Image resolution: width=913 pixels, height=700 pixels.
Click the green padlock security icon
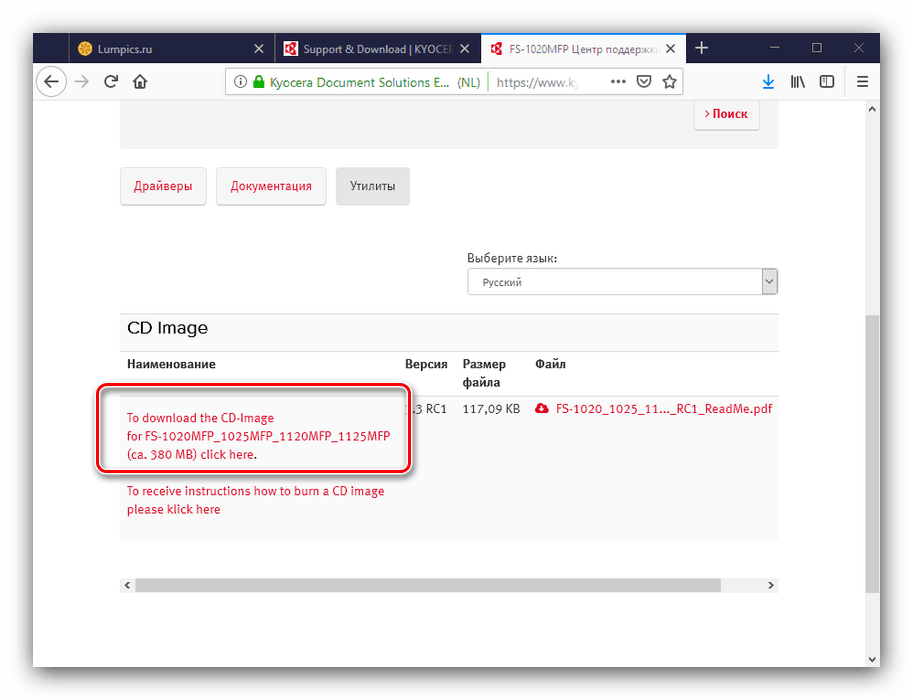(x=259, y=82)
